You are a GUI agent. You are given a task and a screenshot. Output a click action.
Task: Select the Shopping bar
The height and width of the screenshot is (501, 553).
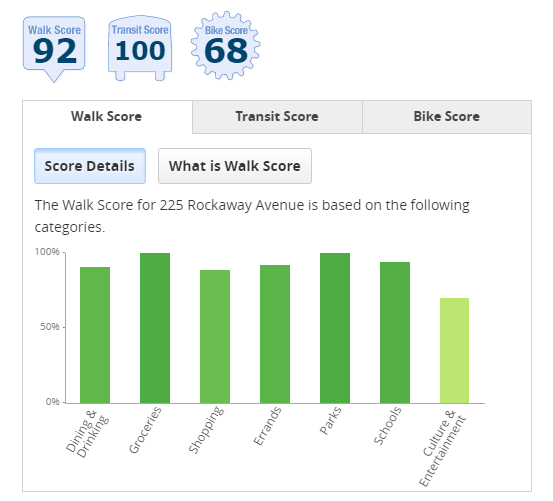tap(215, 336)
